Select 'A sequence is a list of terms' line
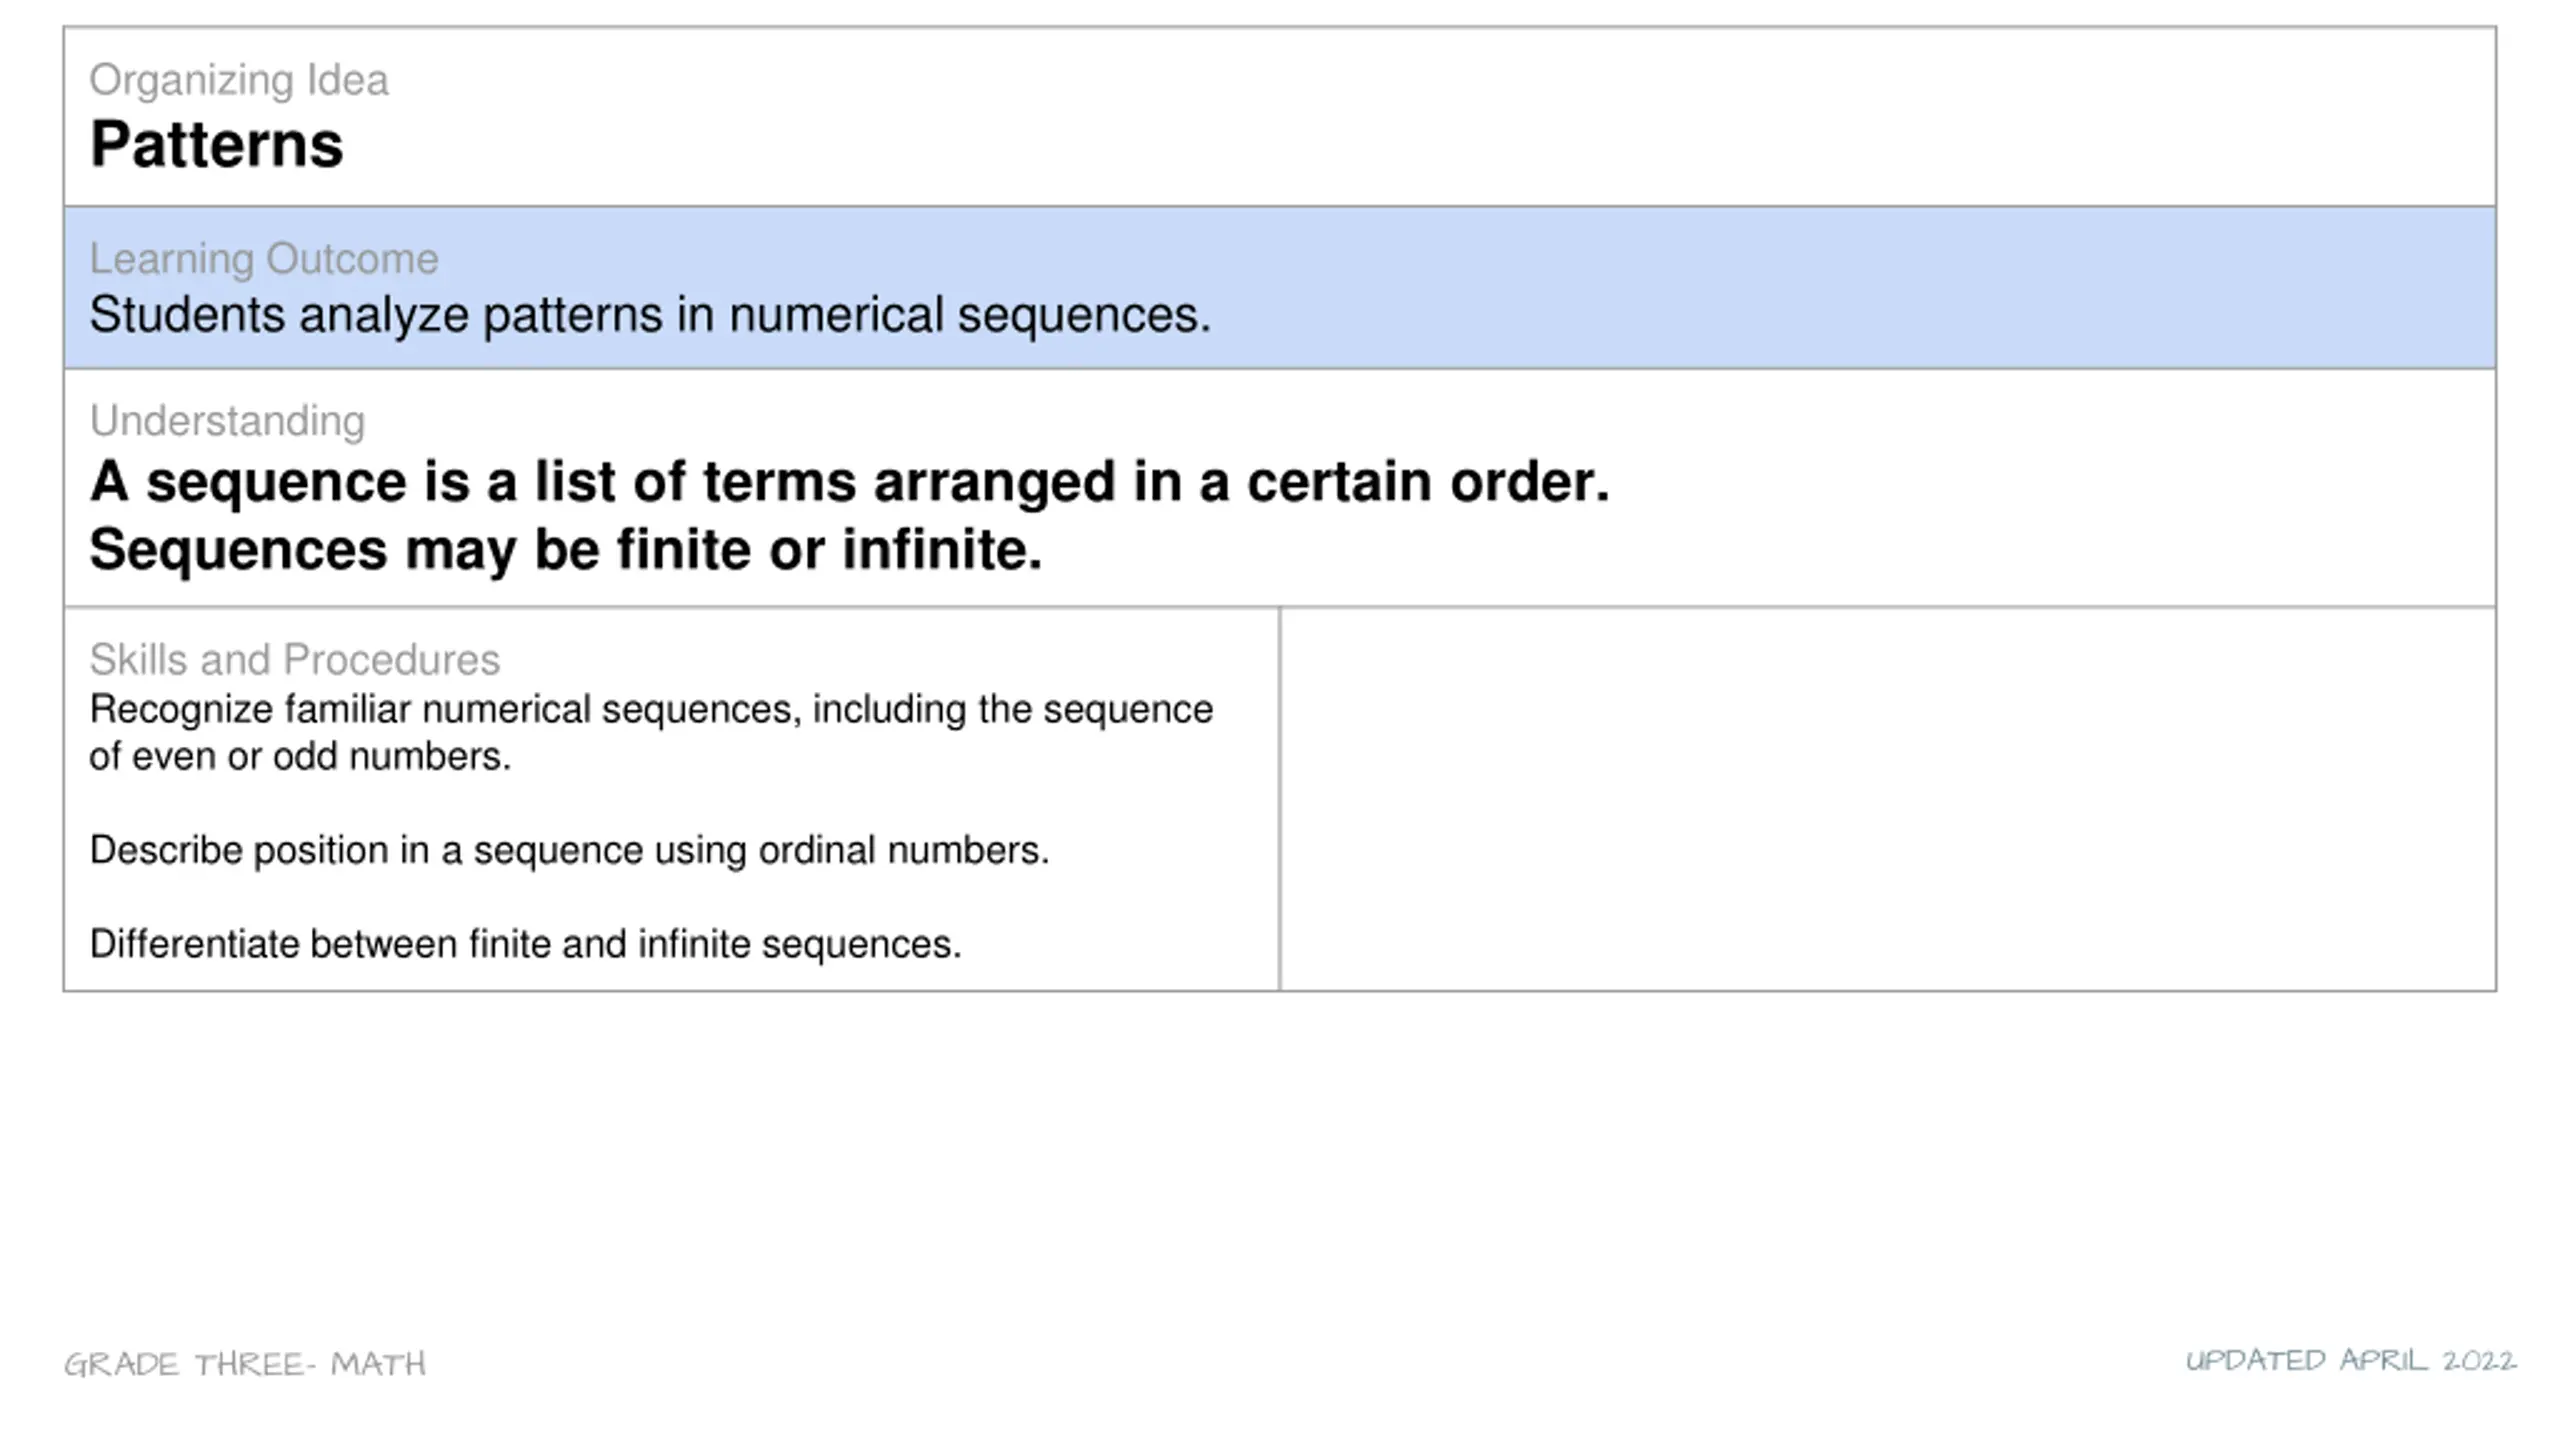The height and width of the screenshot is (1440, 2560). (x=850, y=482)
